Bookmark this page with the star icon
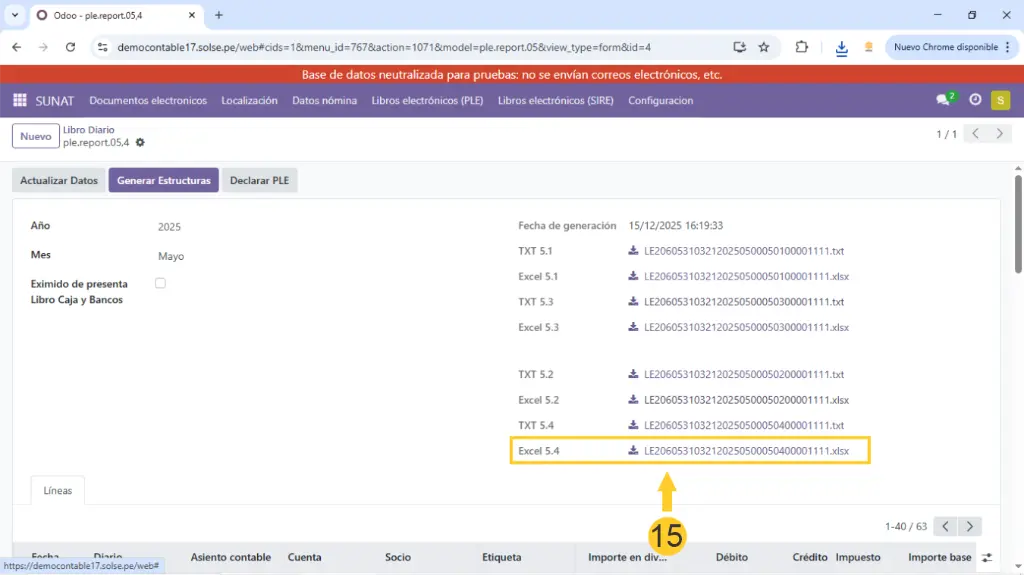 764,47
